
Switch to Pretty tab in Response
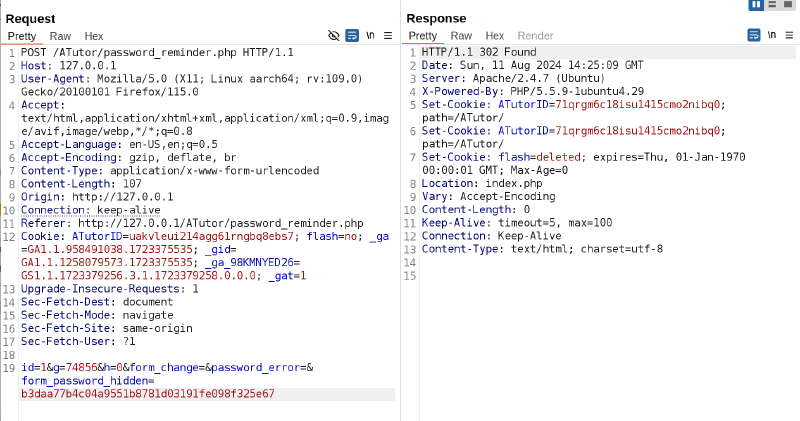coord(423,36)
